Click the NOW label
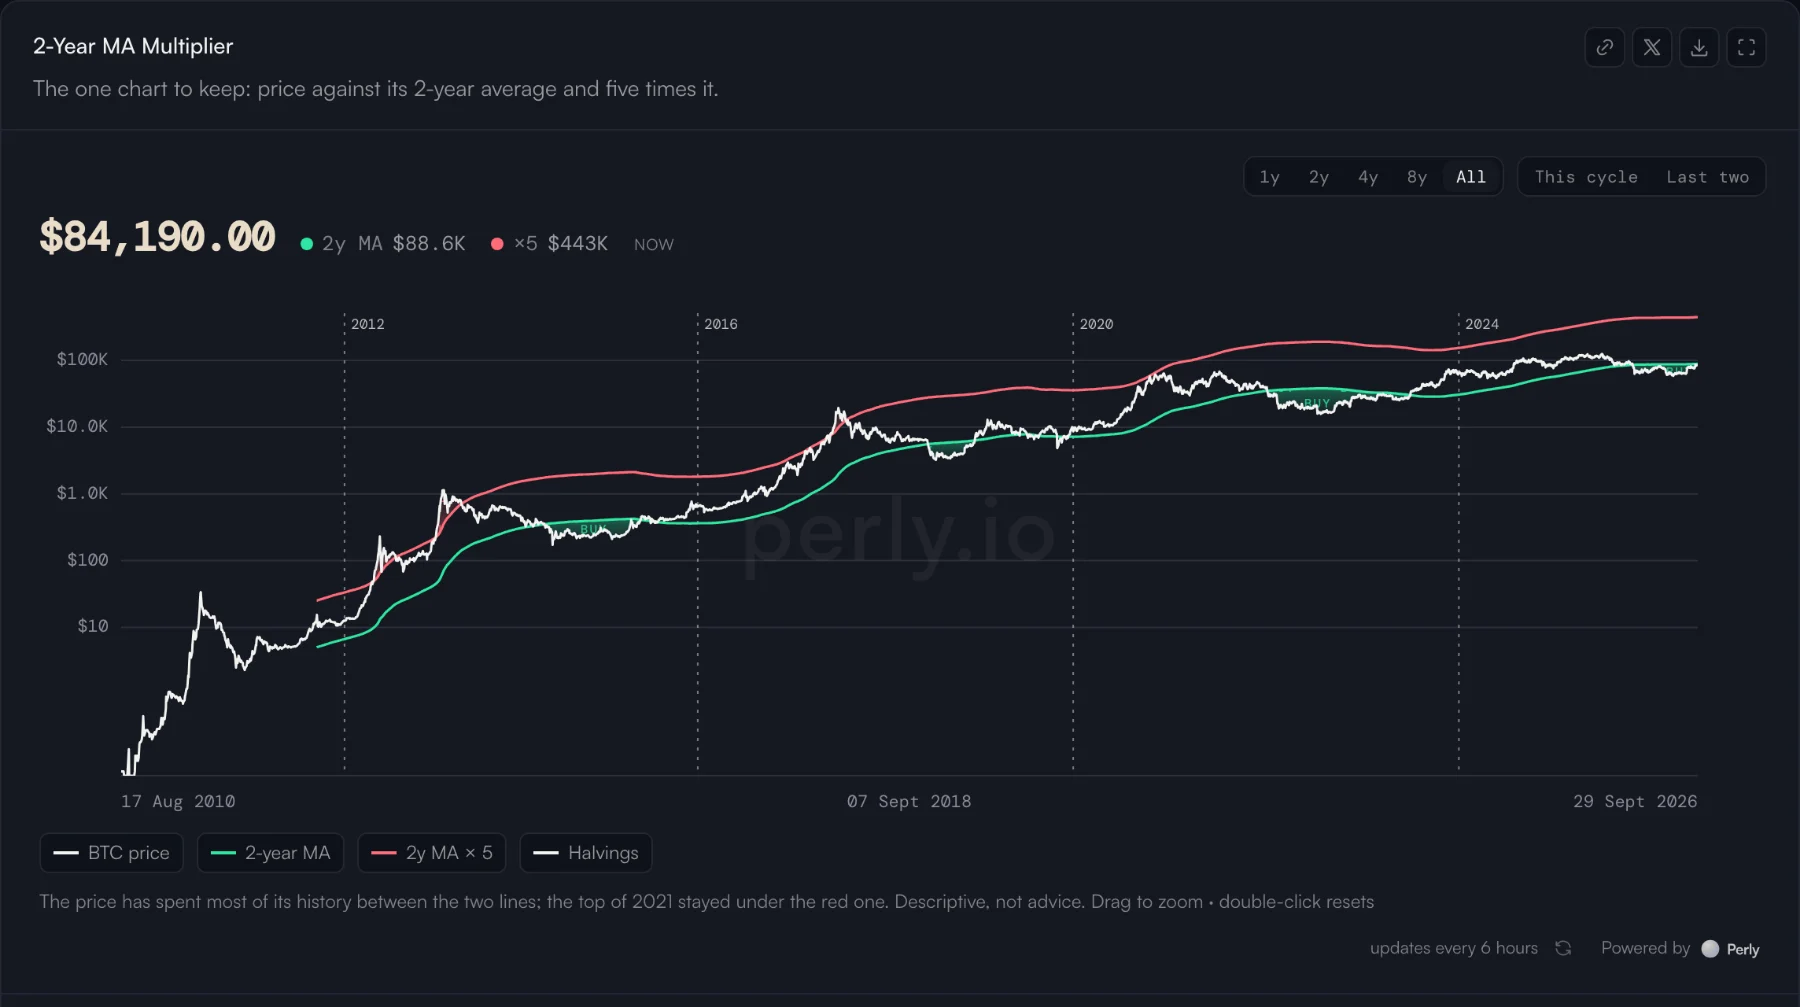 pyautogui.click(x=654, y=245)
